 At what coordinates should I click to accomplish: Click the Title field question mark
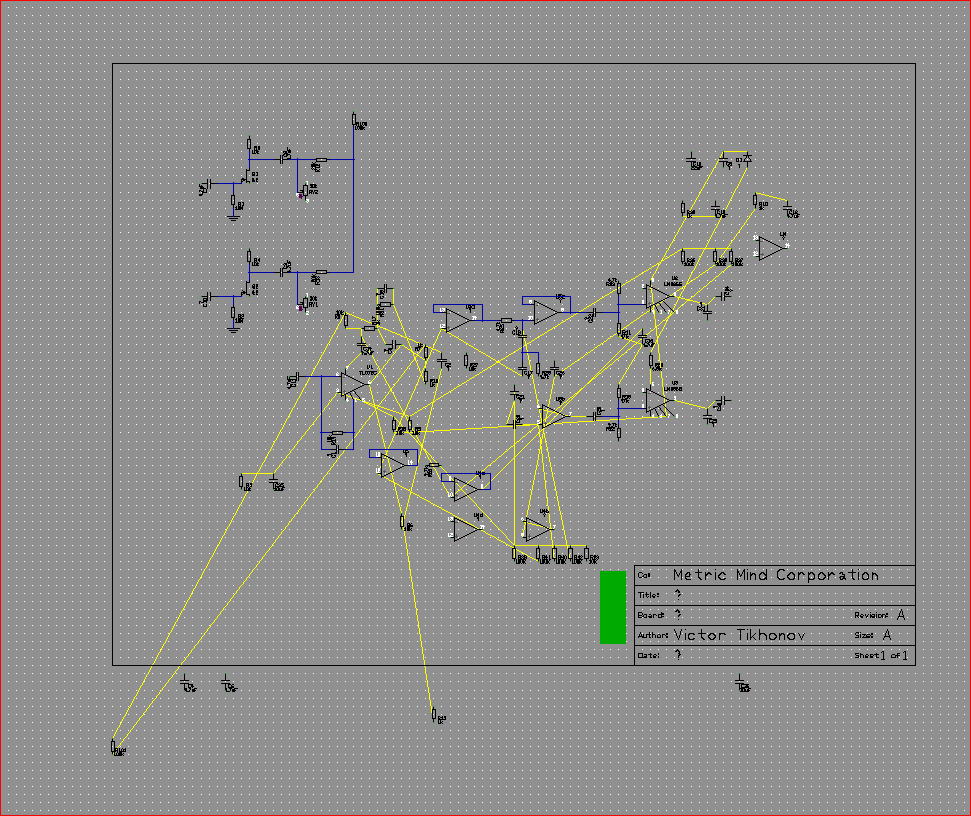point(677,595)
